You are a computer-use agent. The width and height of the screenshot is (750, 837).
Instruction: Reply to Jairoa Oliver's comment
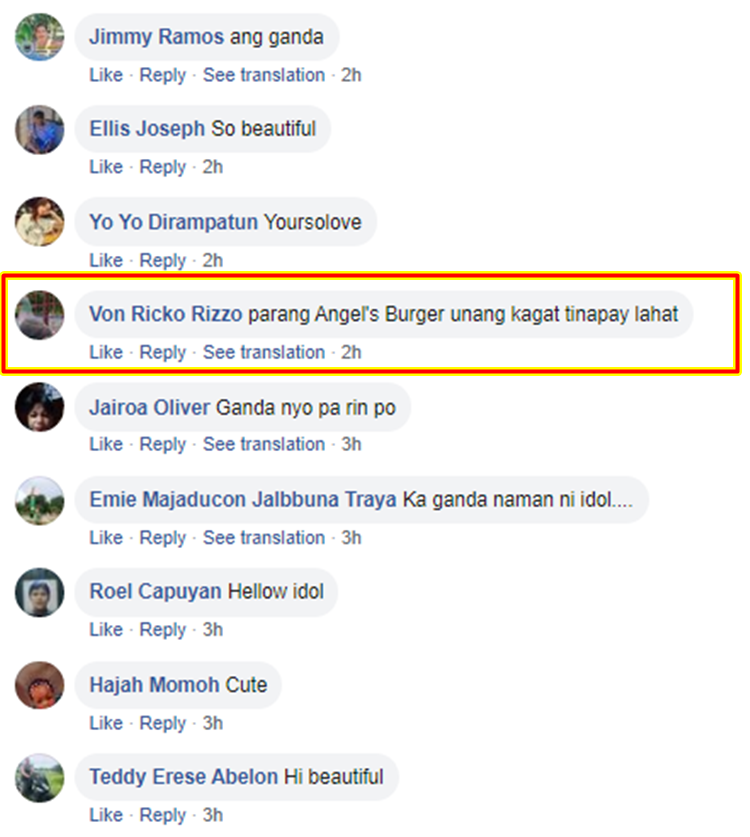(162, 444)
